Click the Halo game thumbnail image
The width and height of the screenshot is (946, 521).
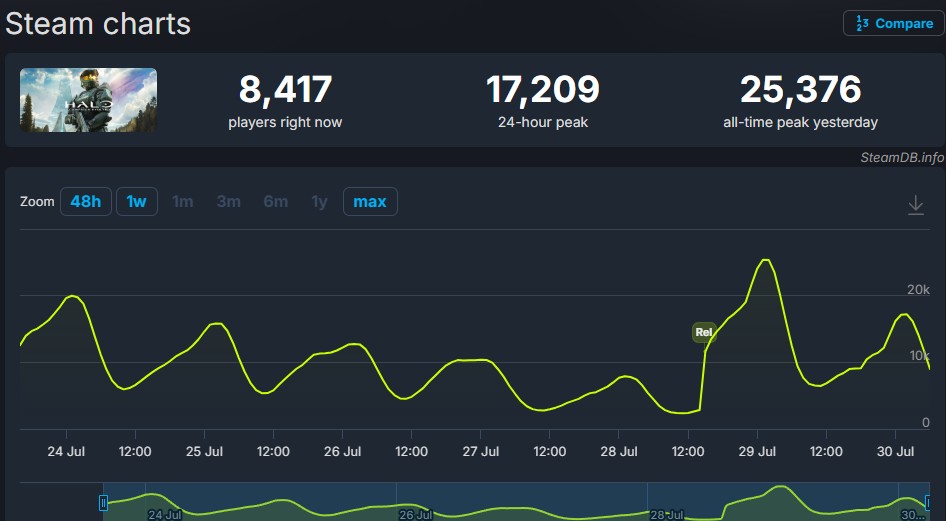88,100
